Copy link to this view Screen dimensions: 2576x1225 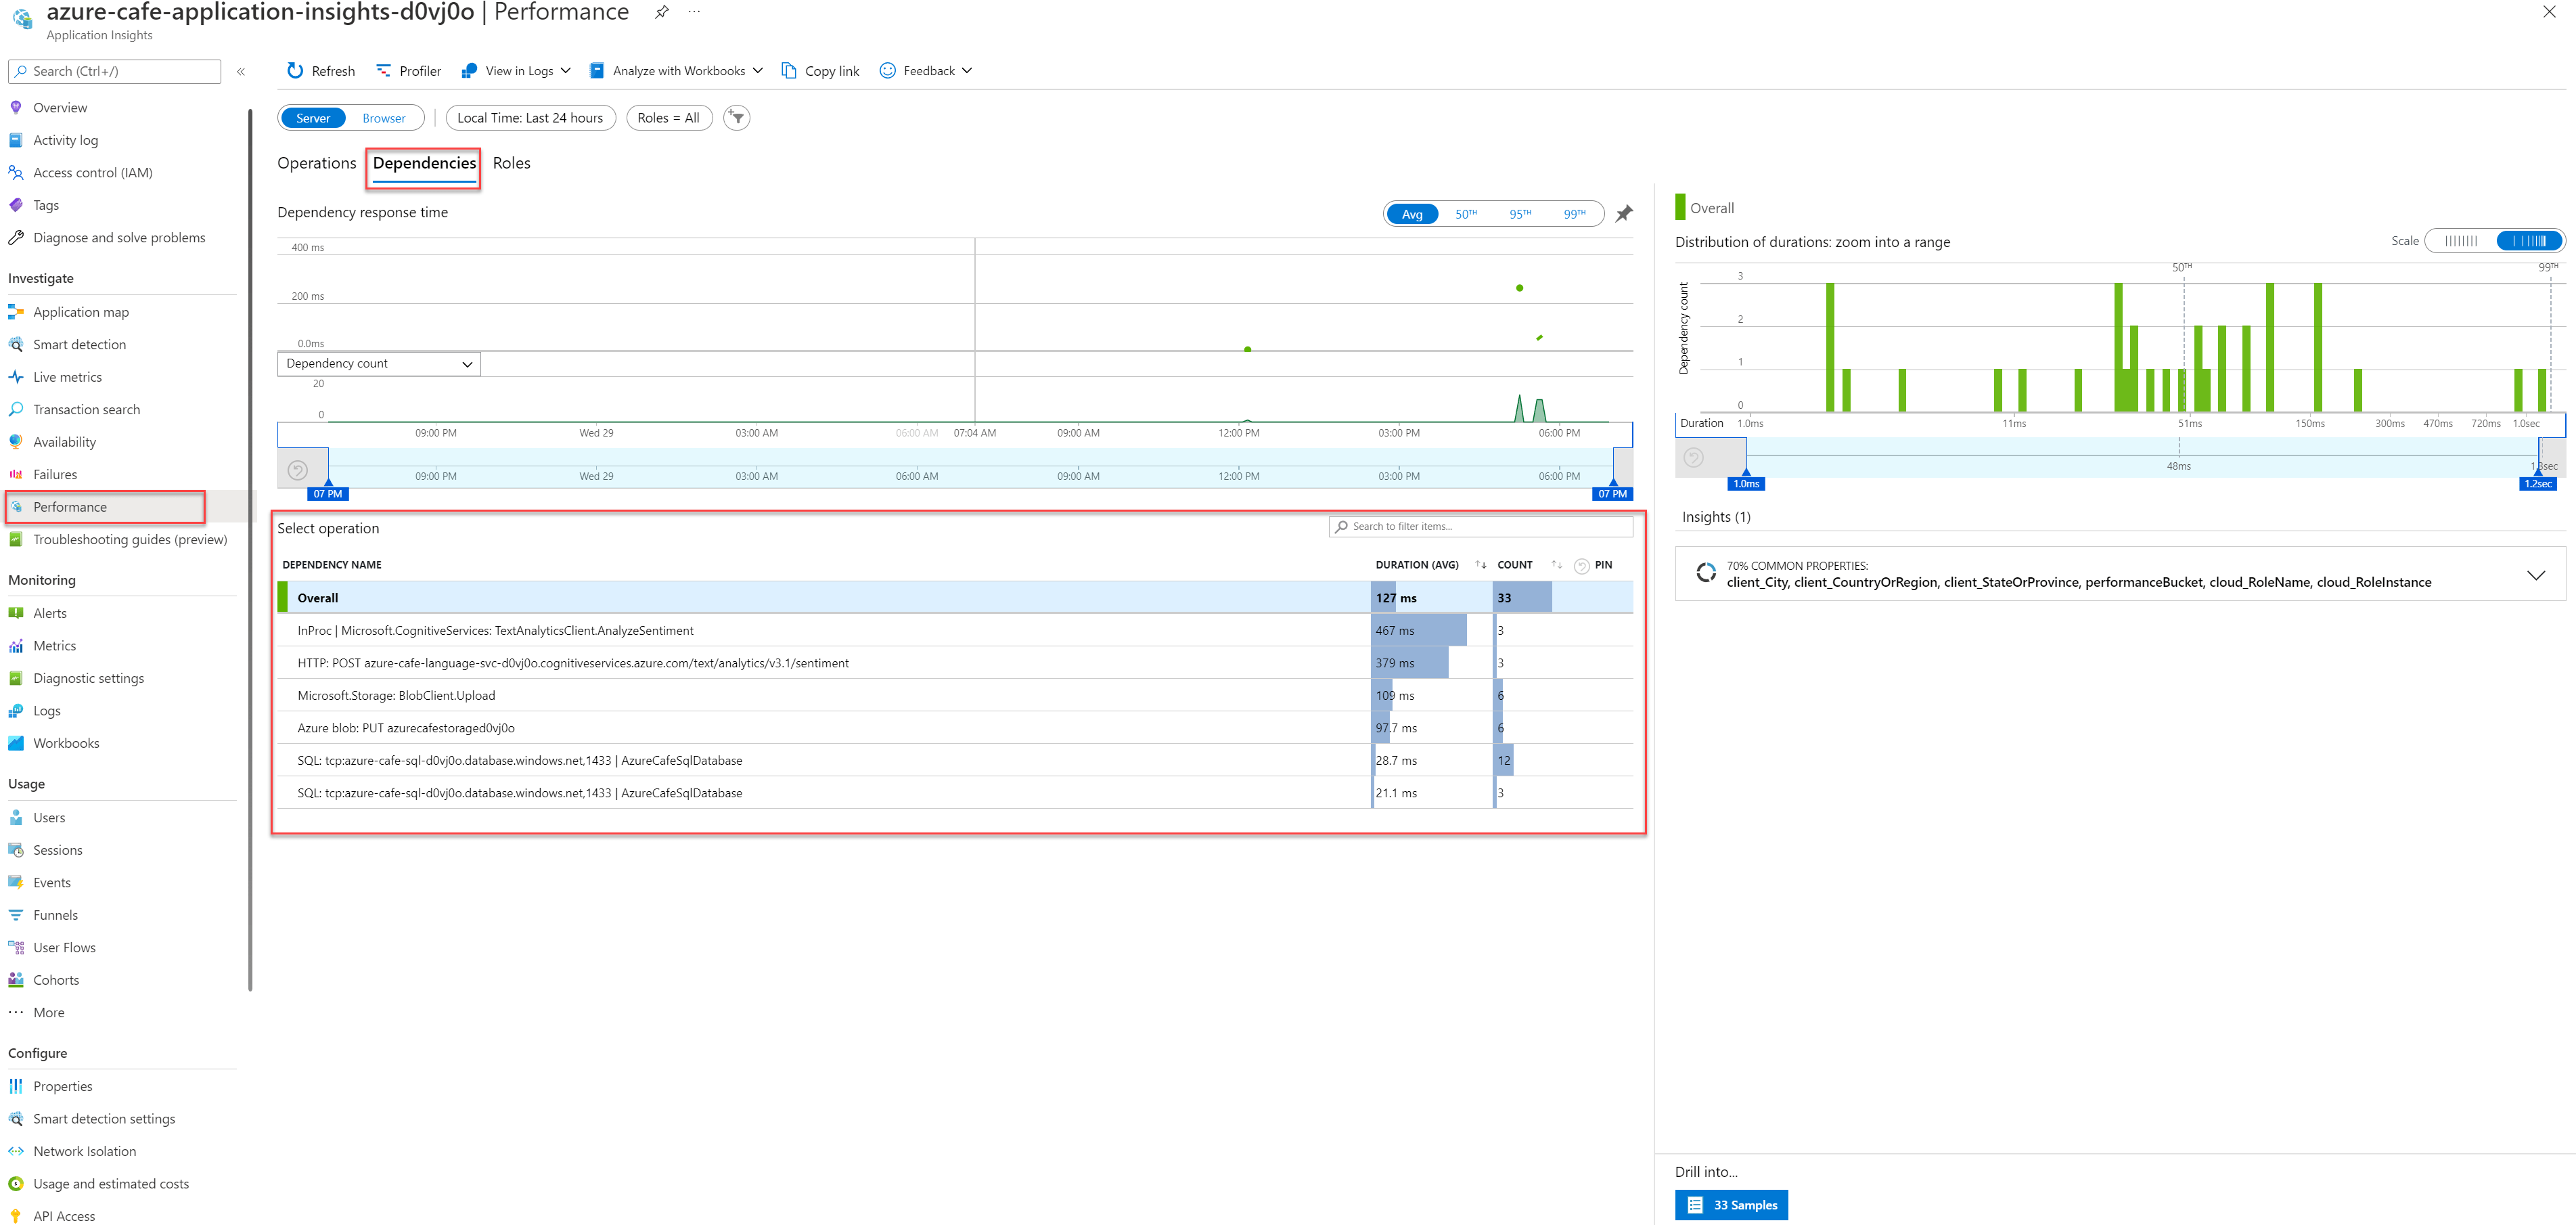820,70
